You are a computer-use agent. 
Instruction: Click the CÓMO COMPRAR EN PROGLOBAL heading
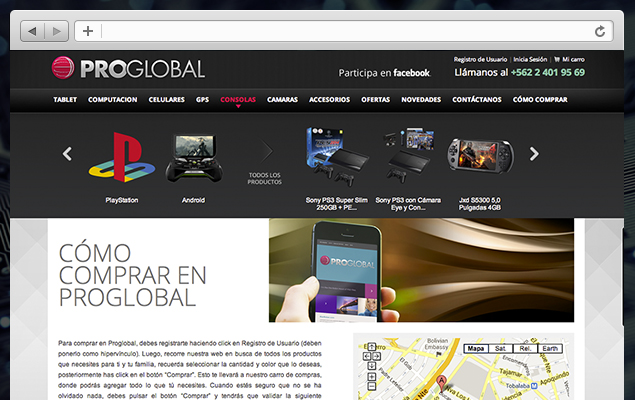point(132,275)
